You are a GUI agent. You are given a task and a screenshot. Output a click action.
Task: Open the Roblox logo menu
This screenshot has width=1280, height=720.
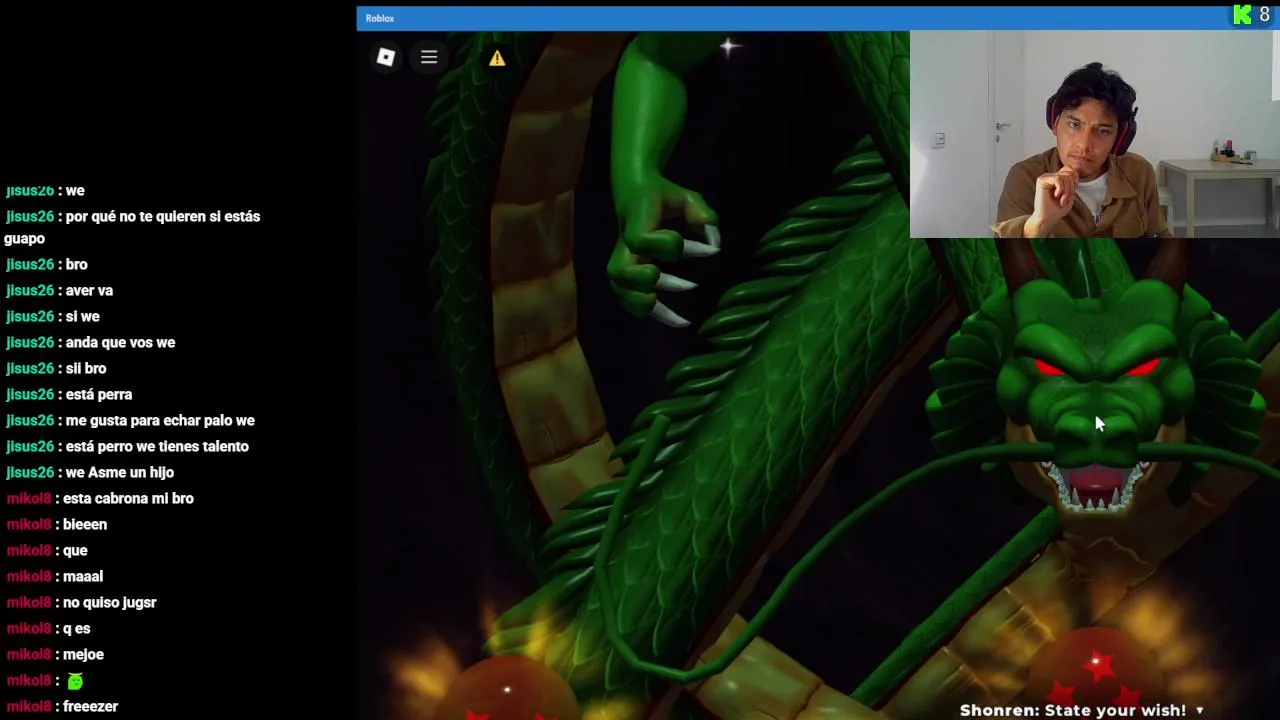(386, 57)
